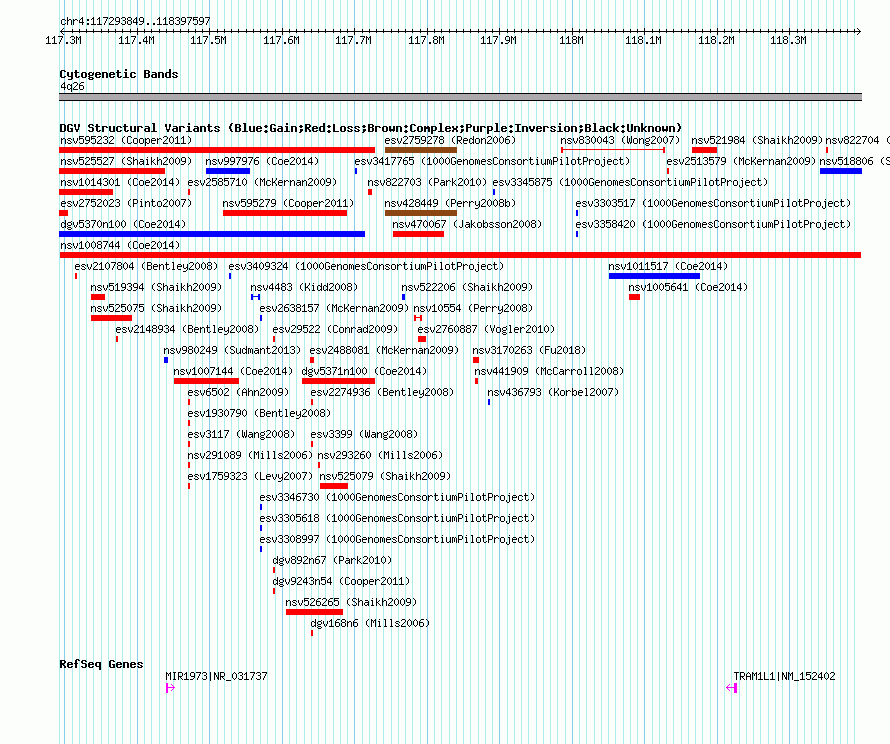Click the MIR1973 gene arrow glyph
890x744 pixels.
click(x=170, y=688)
